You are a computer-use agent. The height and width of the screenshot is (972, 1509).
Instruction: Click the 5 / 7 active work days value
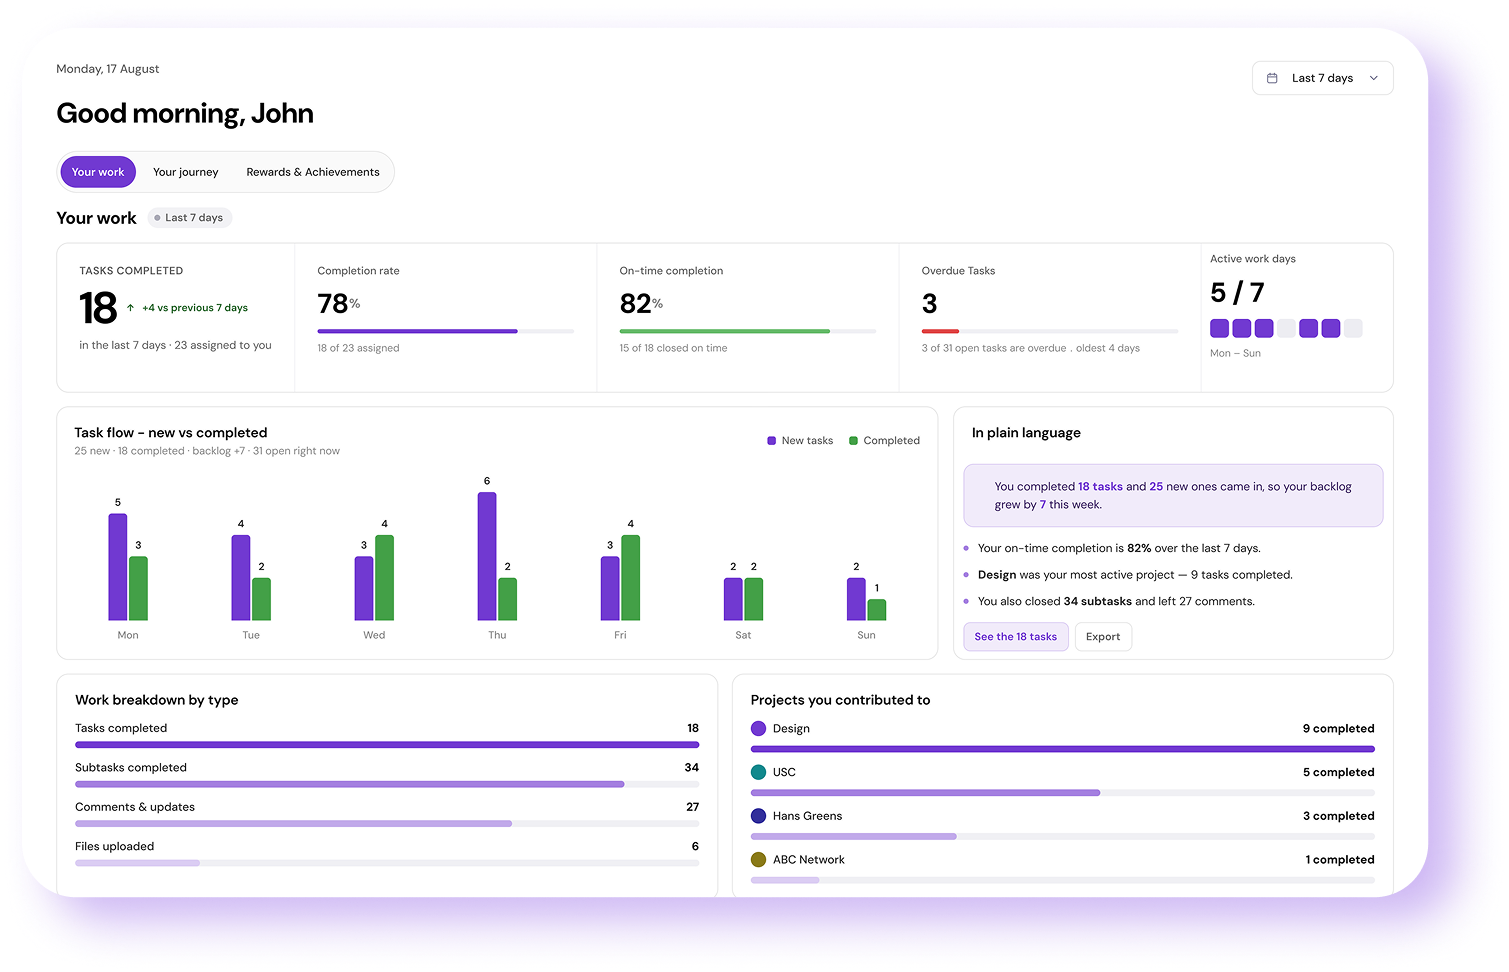tap(1237, 293)
